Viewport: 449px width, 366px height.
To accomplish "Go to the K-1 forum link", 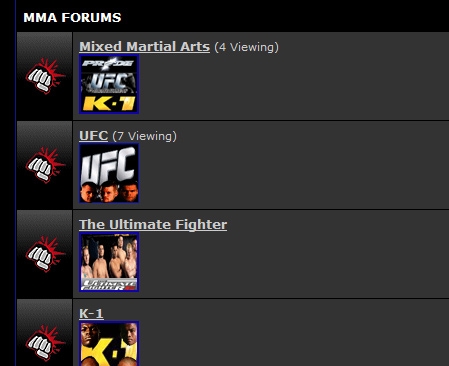I will click(91, 314).
